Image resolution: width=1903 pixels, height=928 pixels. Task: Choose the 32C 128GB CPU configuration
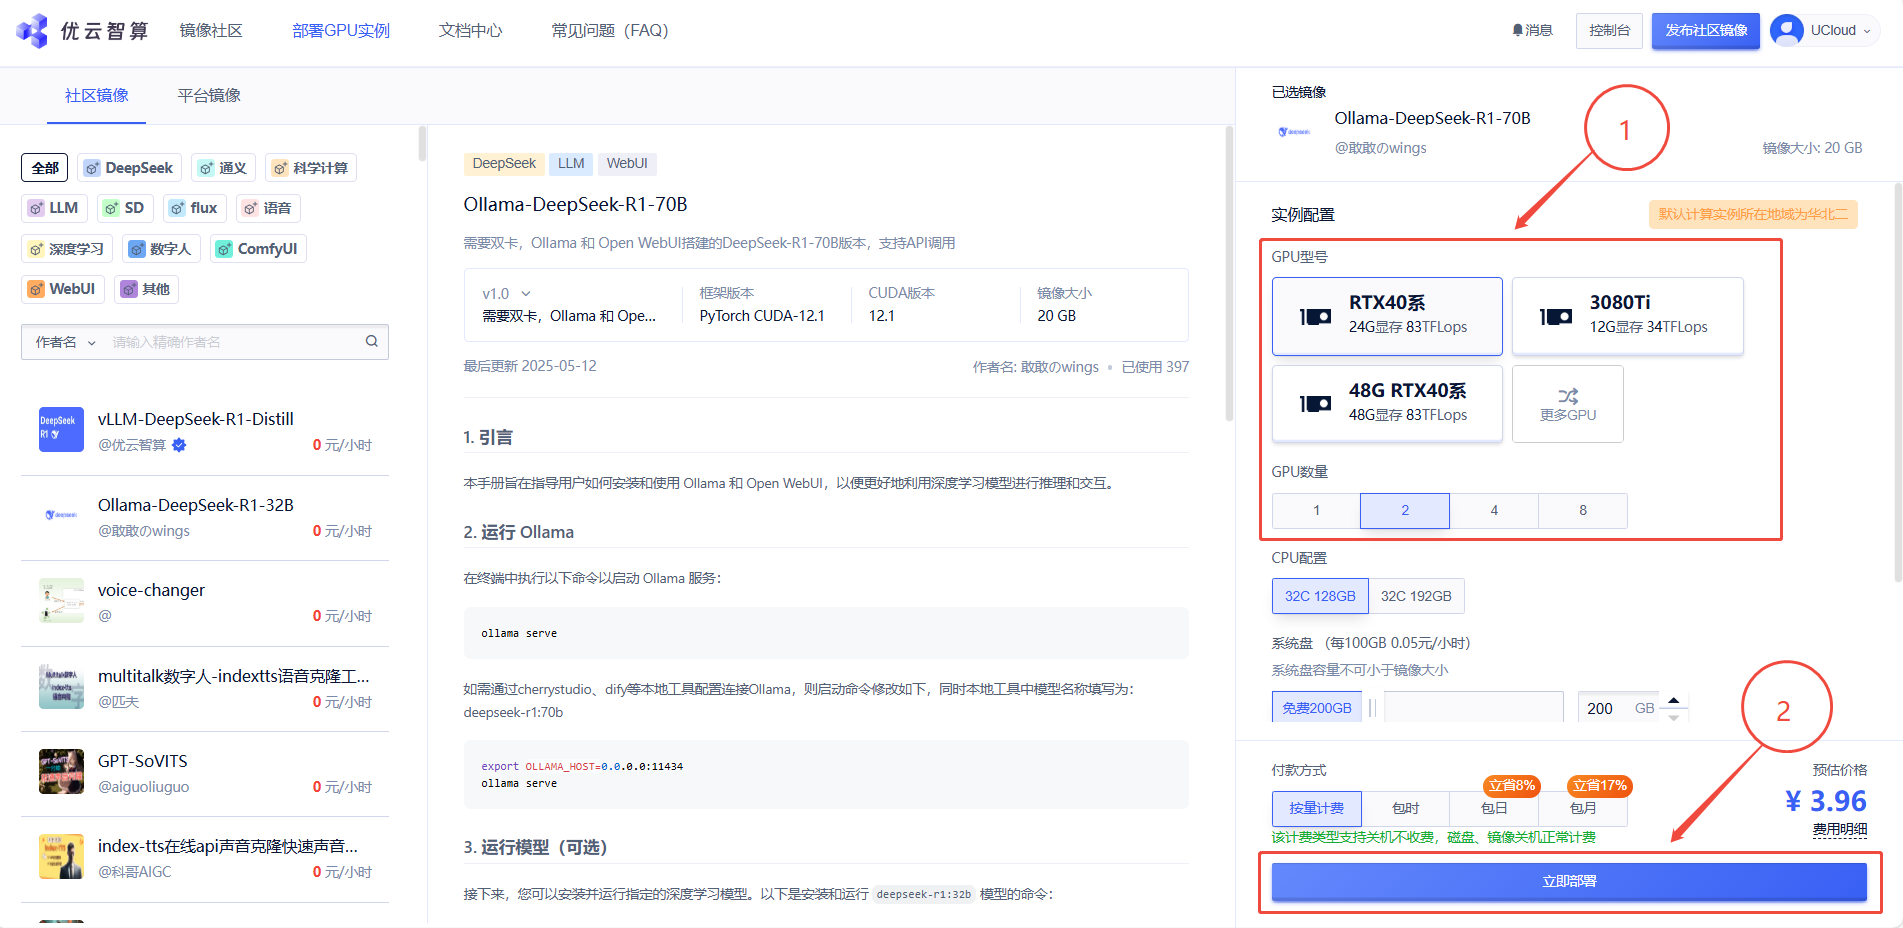[x=1320, y=596]
